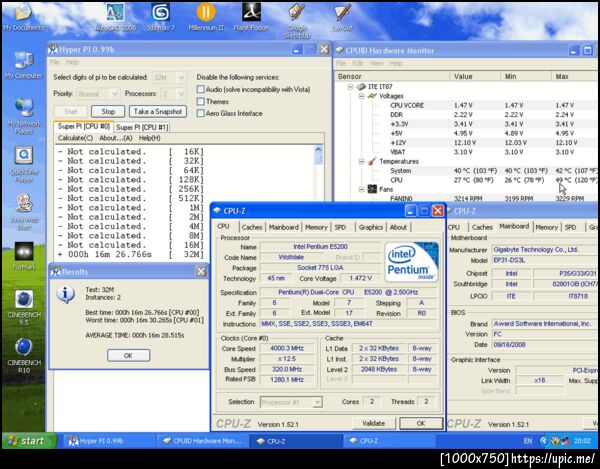The height and width of the screenshot is (469, 600).
Task: Open the My Computer desktop icon
Action: click(x=23, y=62)
